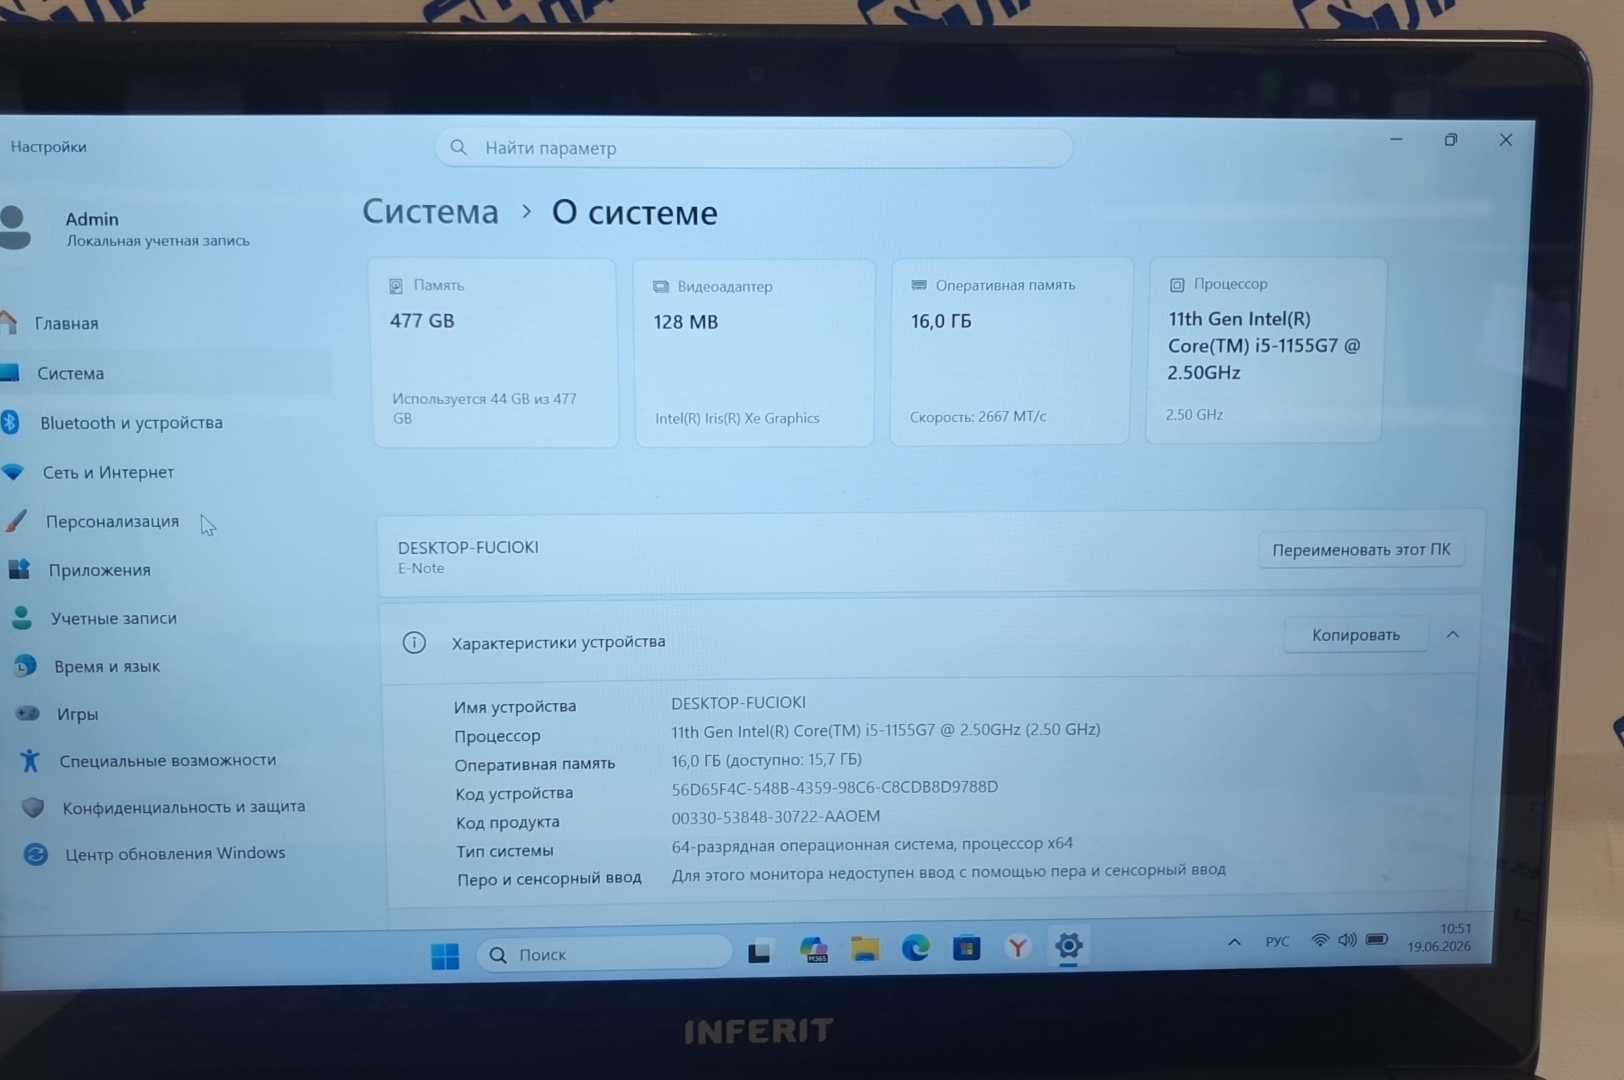The height and width of the screenshot is (1080, 1624).
Task: Open Microsoft Store from the taskbar
Action: click(x=967, y=947)
